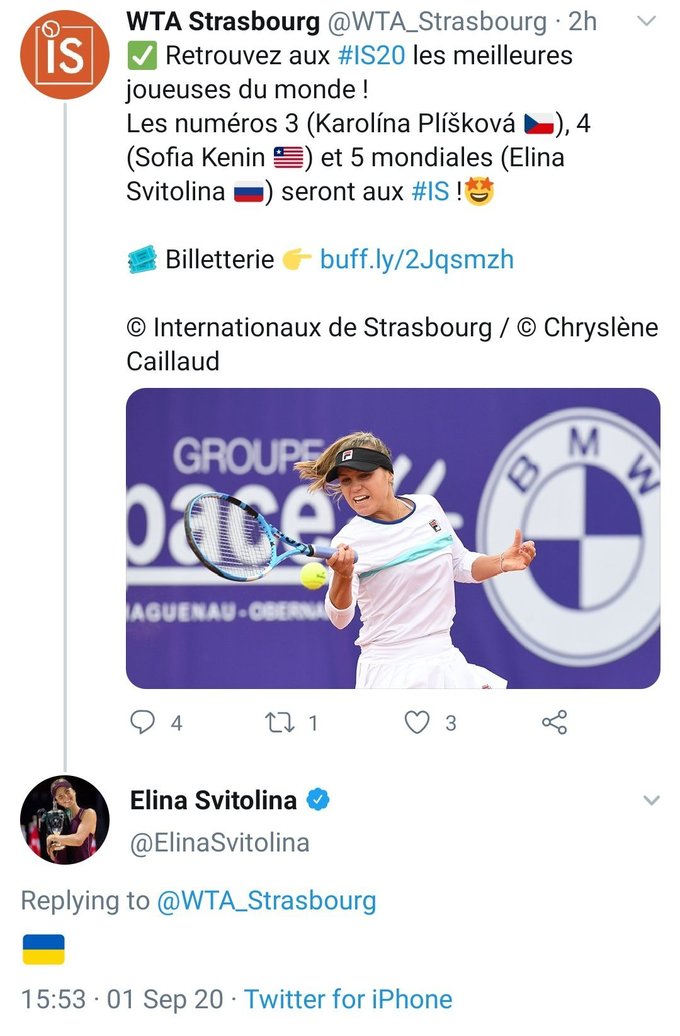Tap the blue verified badge
This screenshot has width=680, height=1036.
tap(318, 800)
